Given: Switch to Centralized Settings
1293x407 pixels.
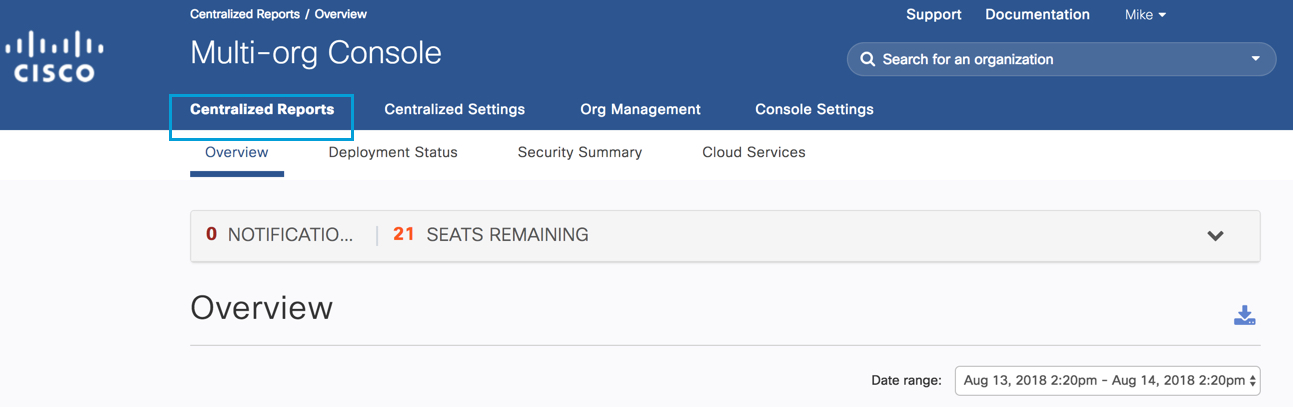Looking at the screenshot, I should coord(454,110).
